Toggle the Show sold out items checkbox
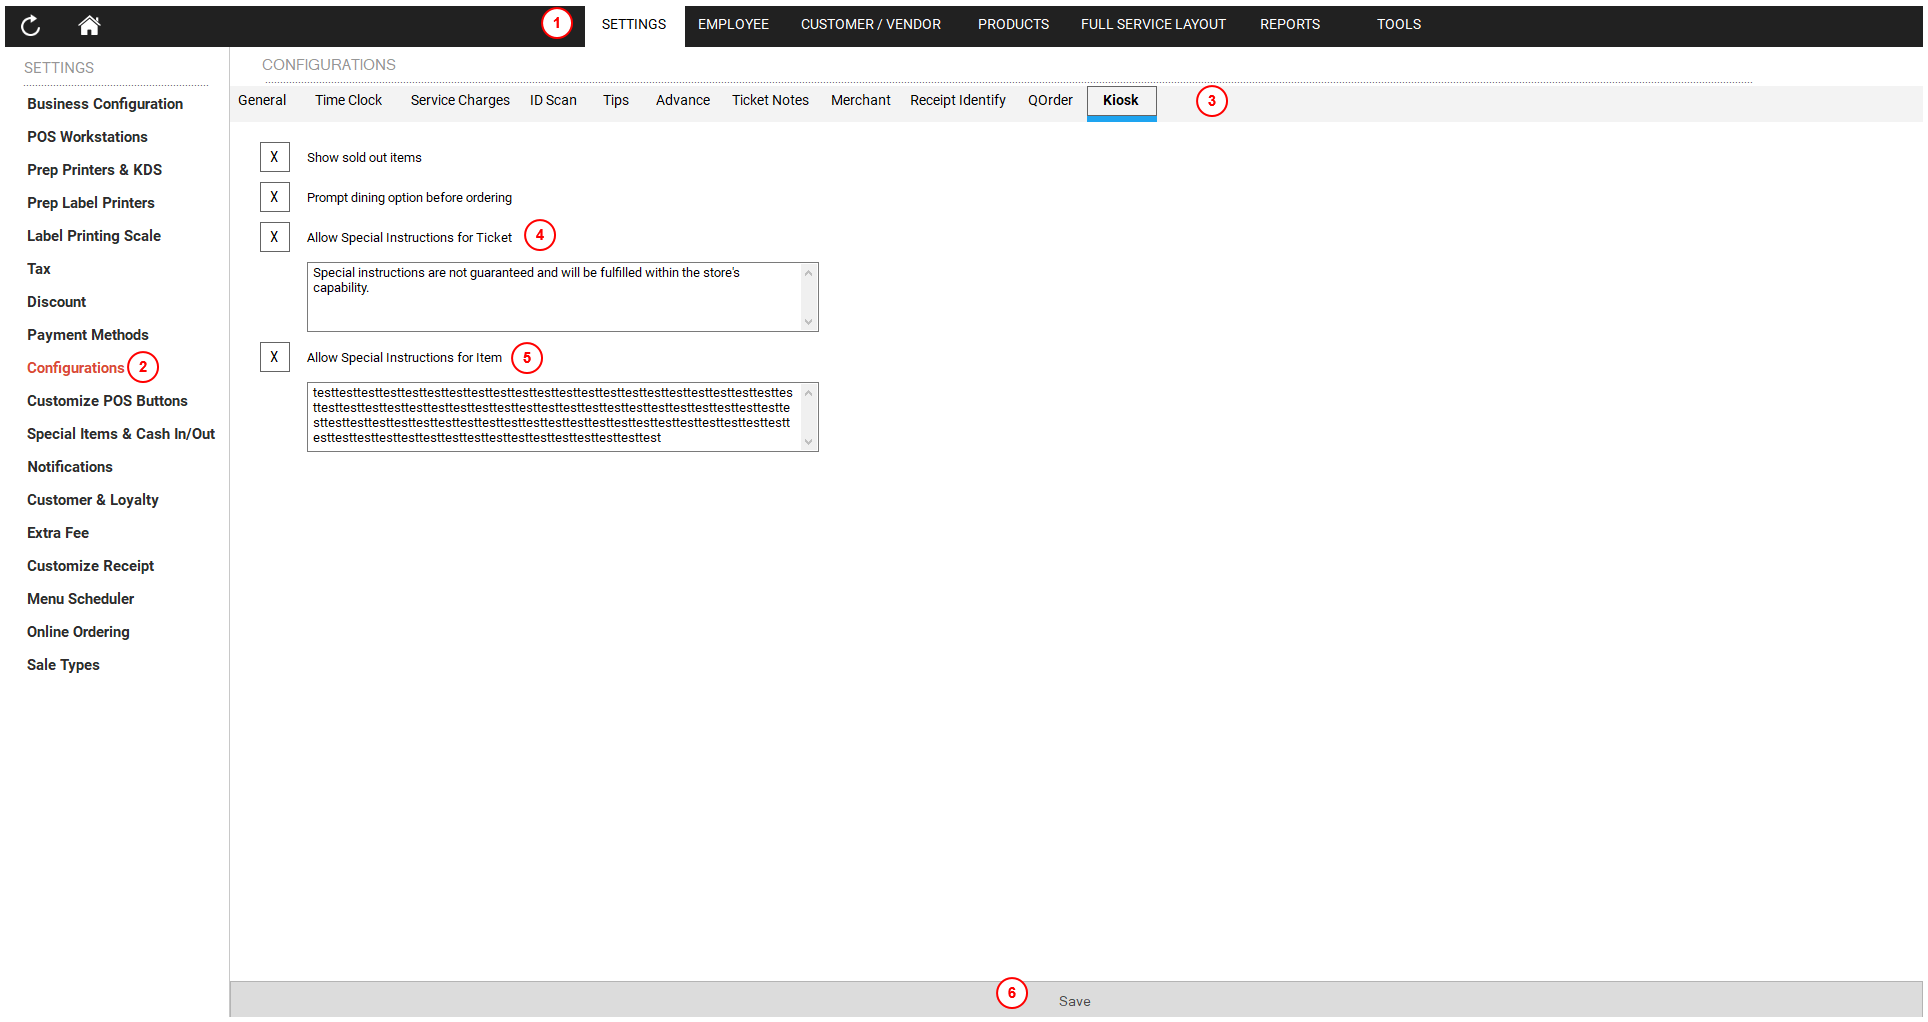 pyautogui.click(x=274, y=157)
